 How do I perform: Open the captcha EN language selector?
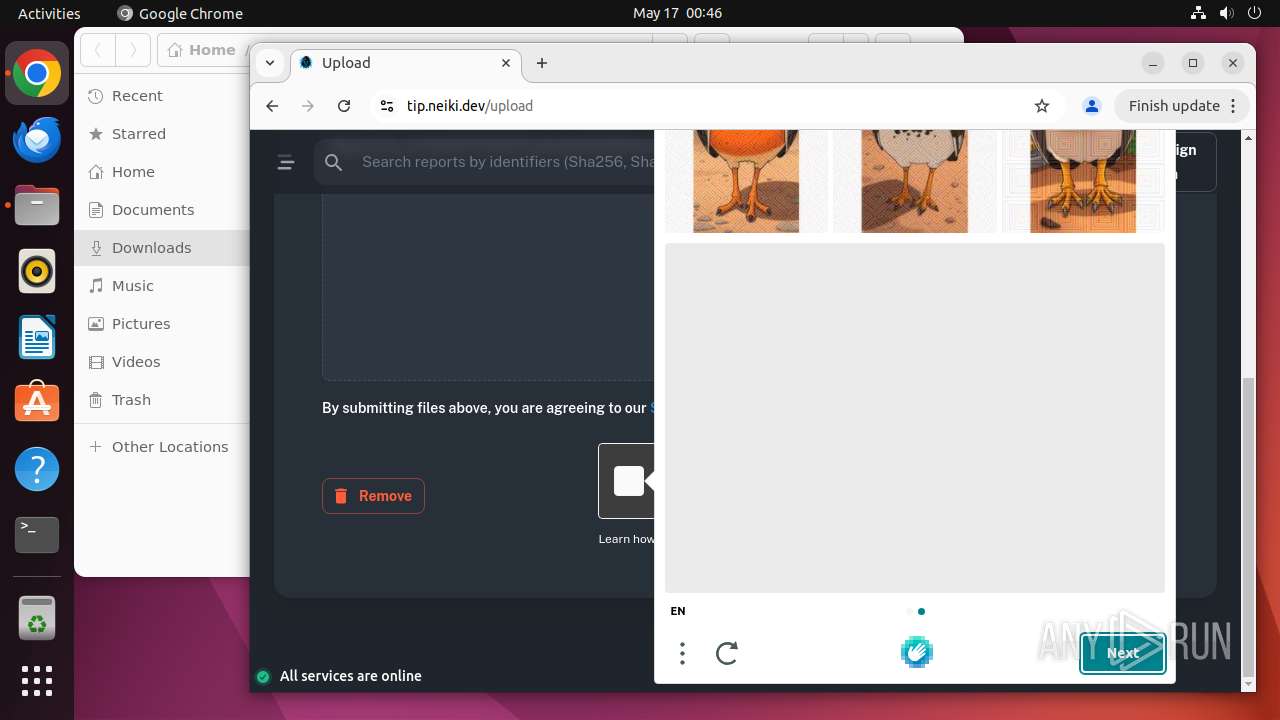point(678,611)
